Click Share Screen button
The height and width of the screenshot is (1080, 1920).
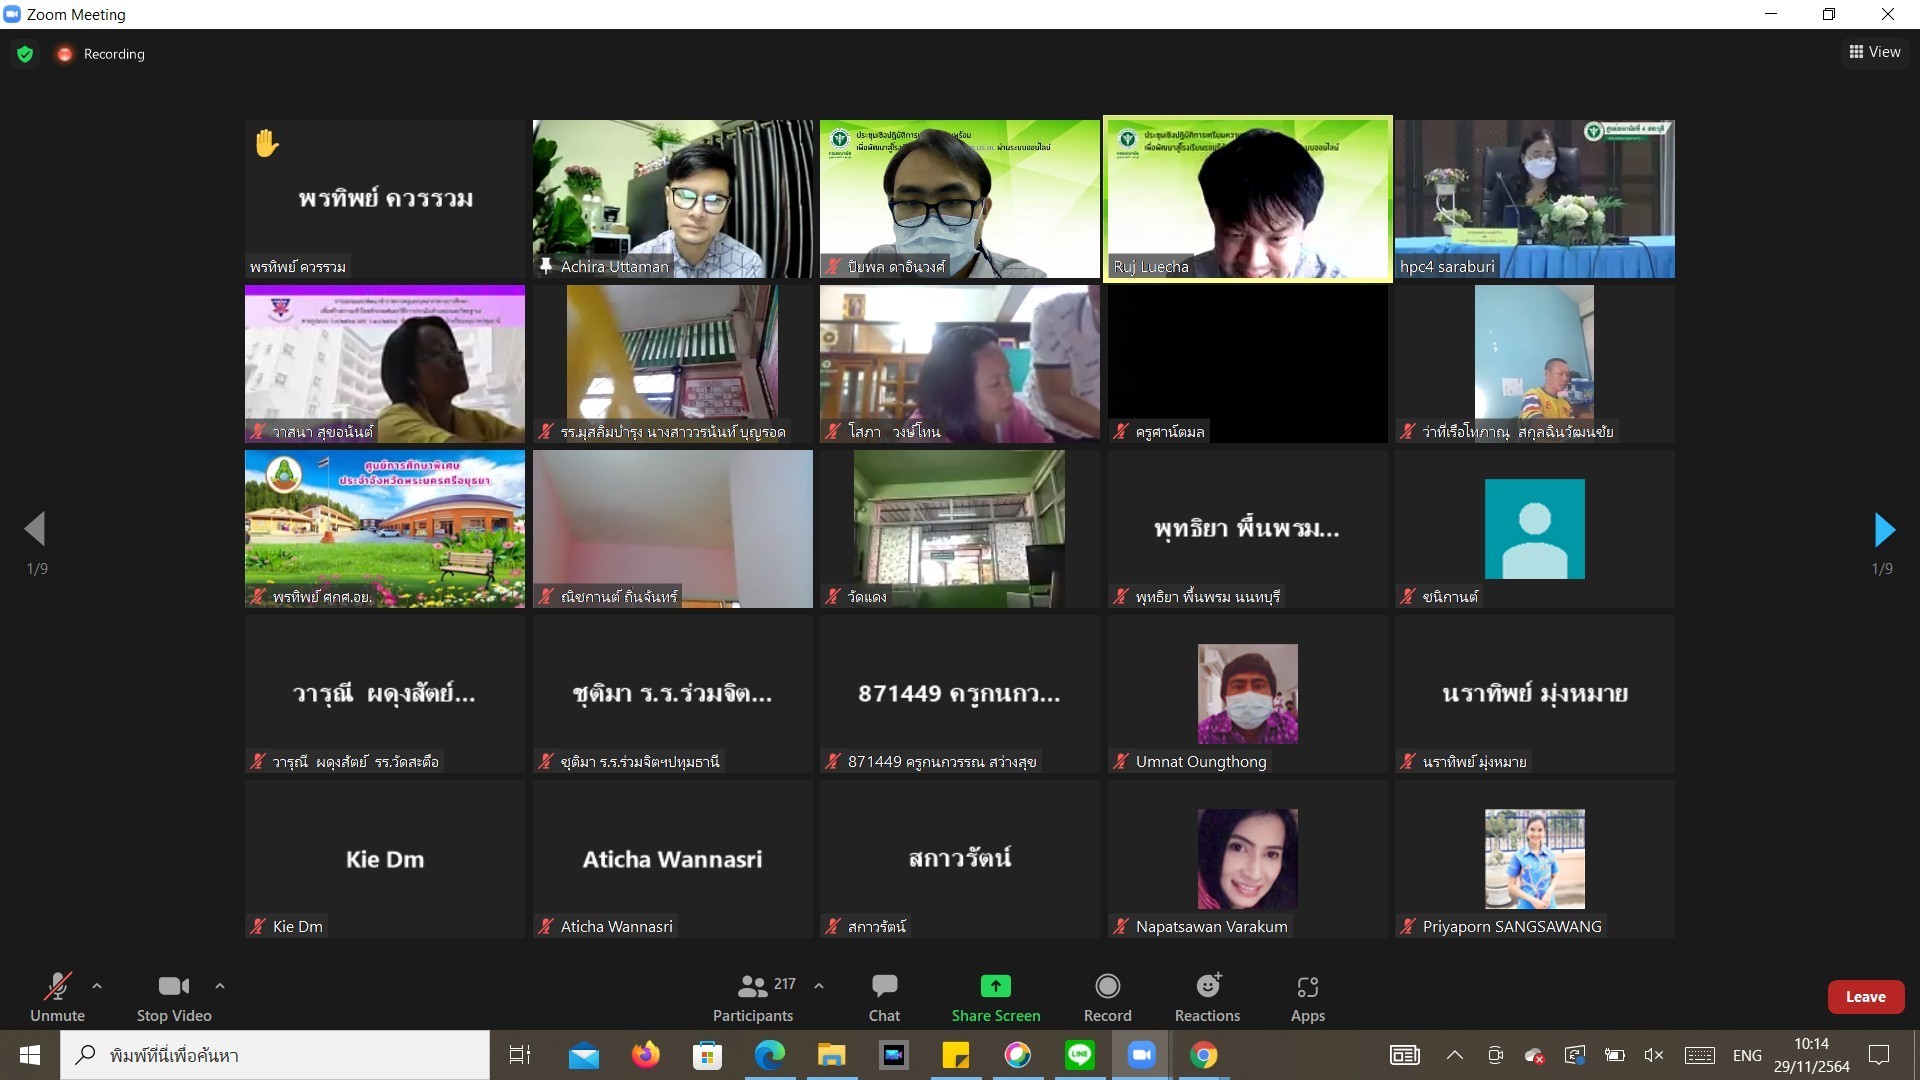(996, 997)
